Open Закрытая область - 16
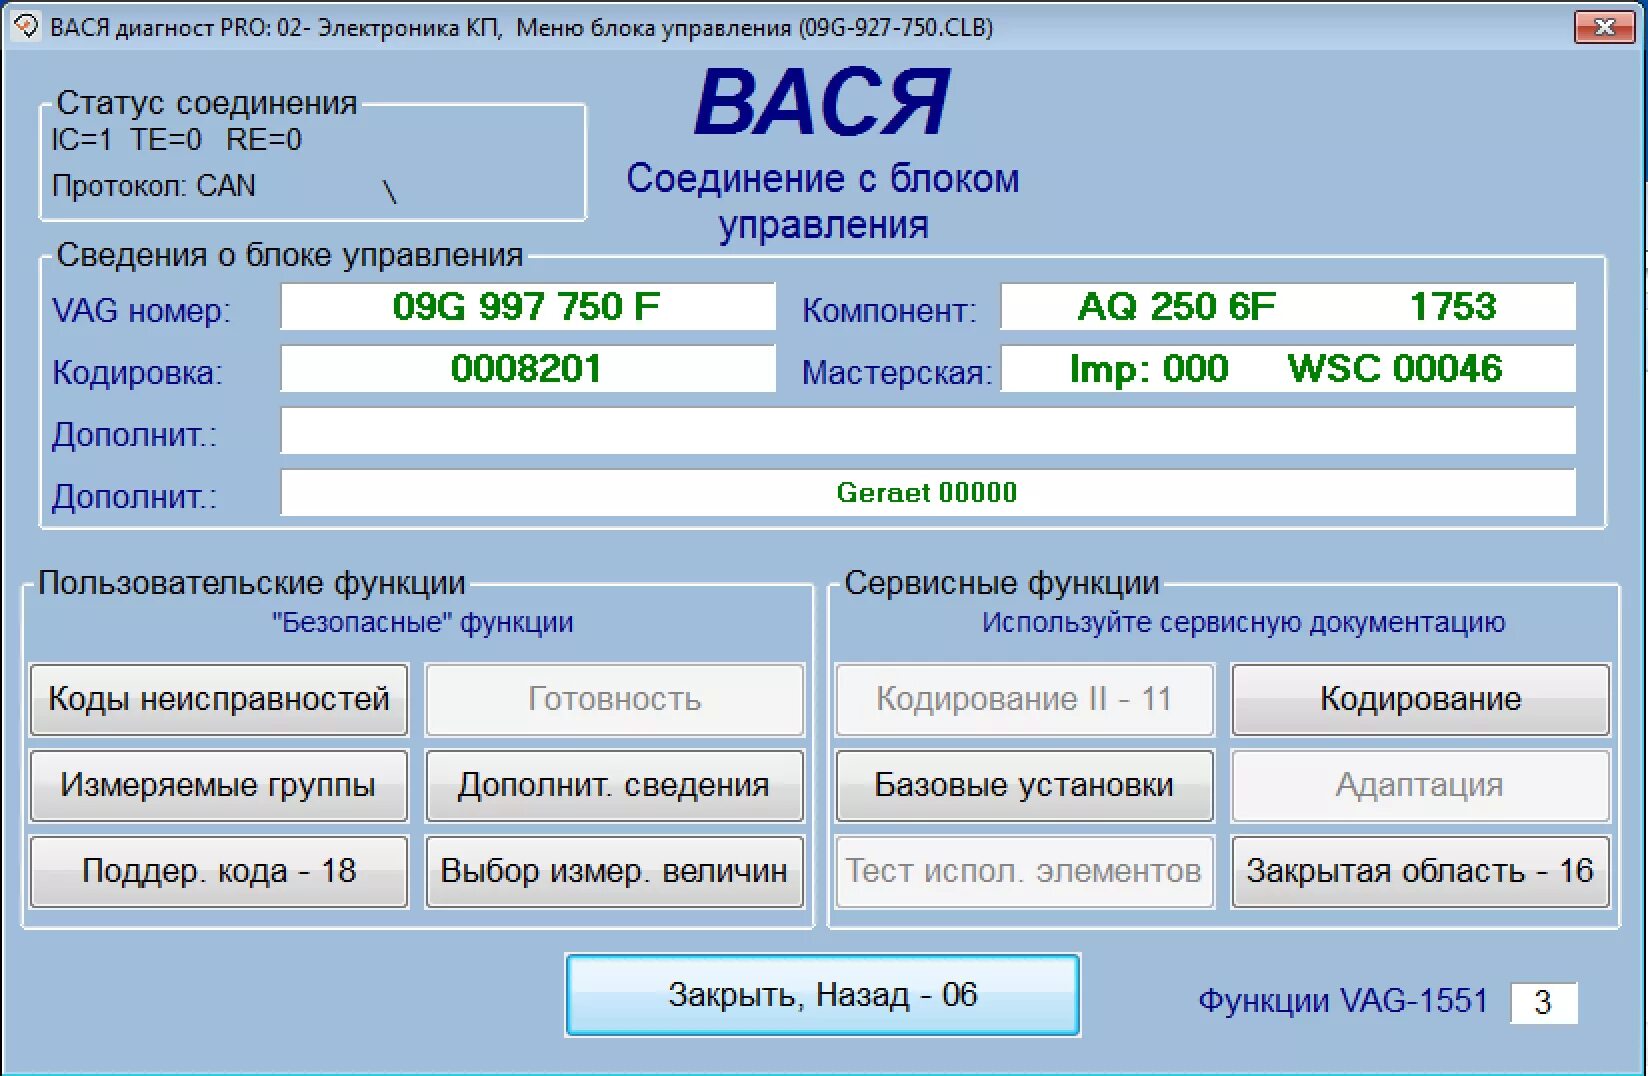 [1420, 871]
